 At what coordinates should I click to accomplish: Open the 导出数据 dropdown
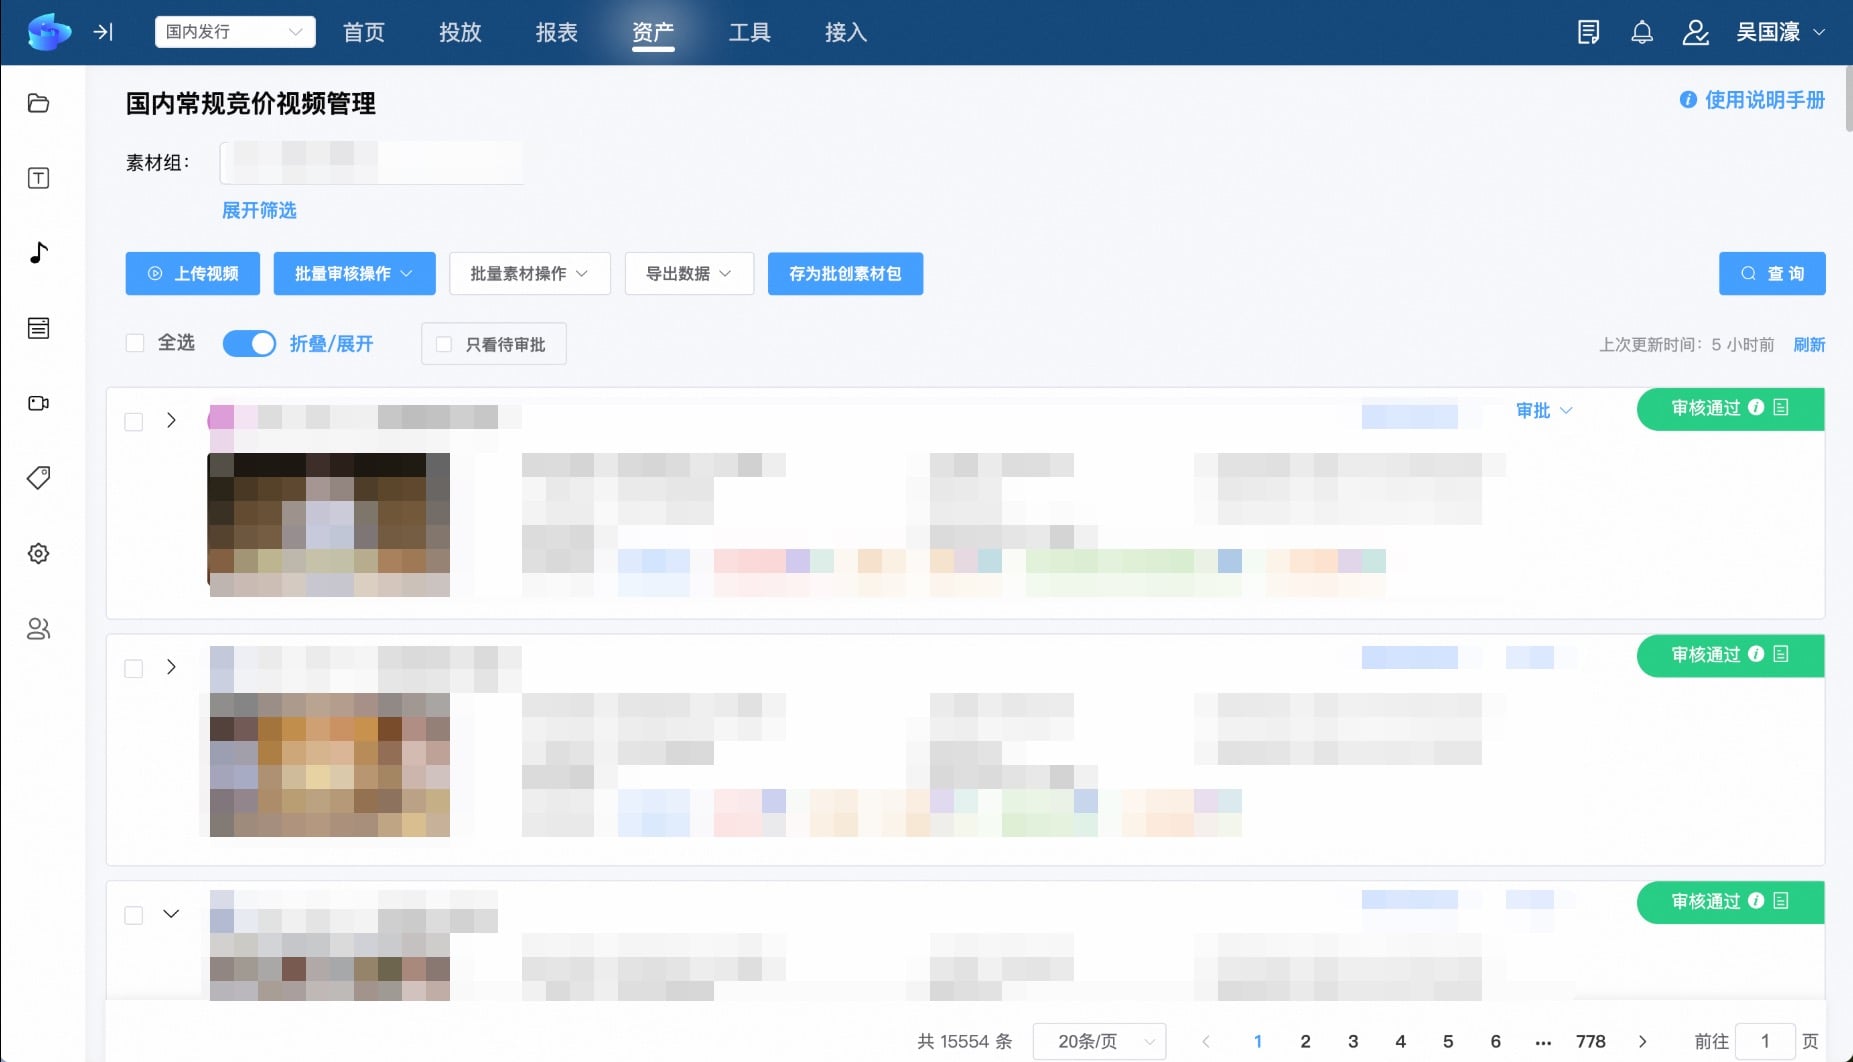[689, 274]
